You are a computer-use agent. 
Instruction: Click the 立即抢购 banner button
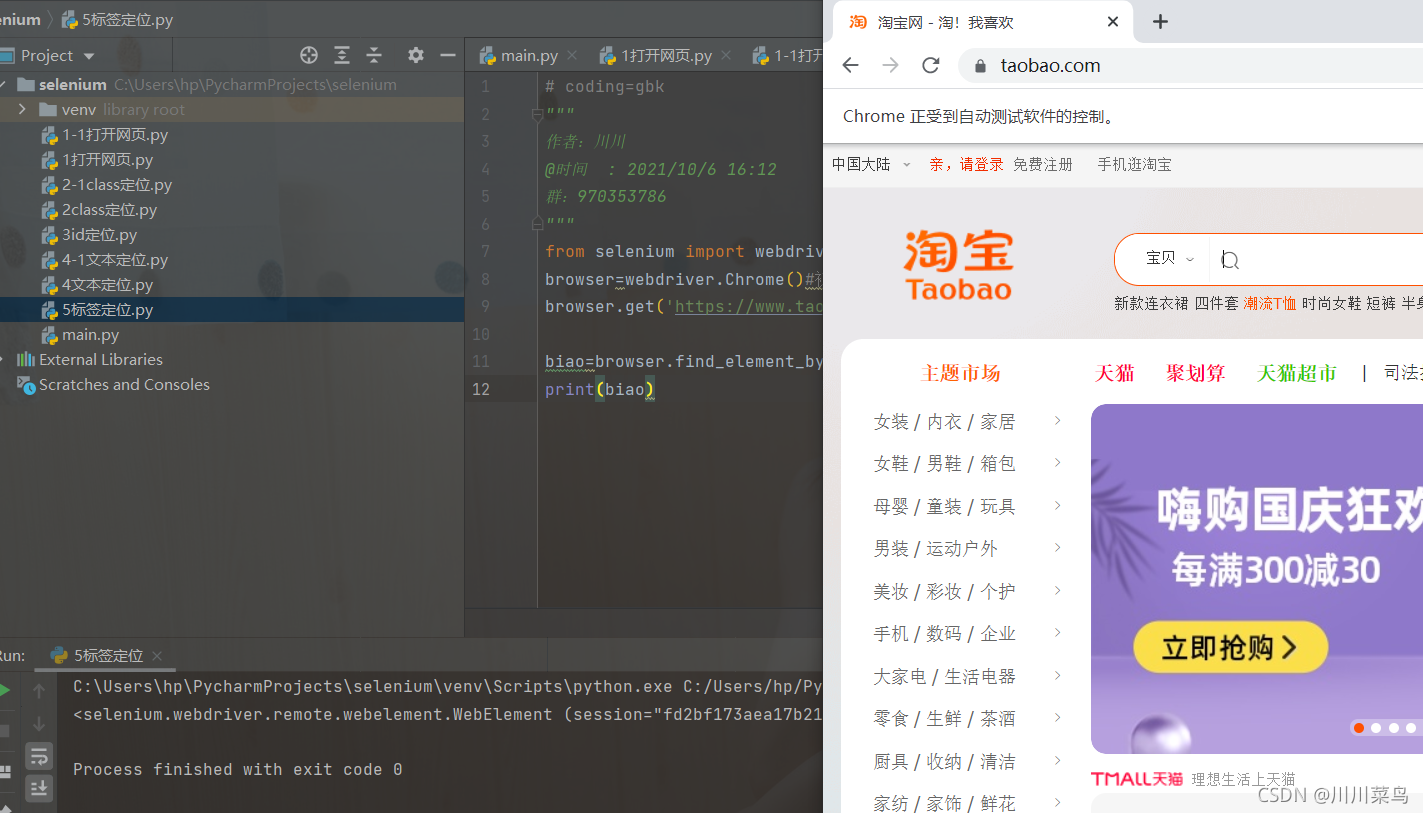pyautogui.click(x=1230, y=647)
